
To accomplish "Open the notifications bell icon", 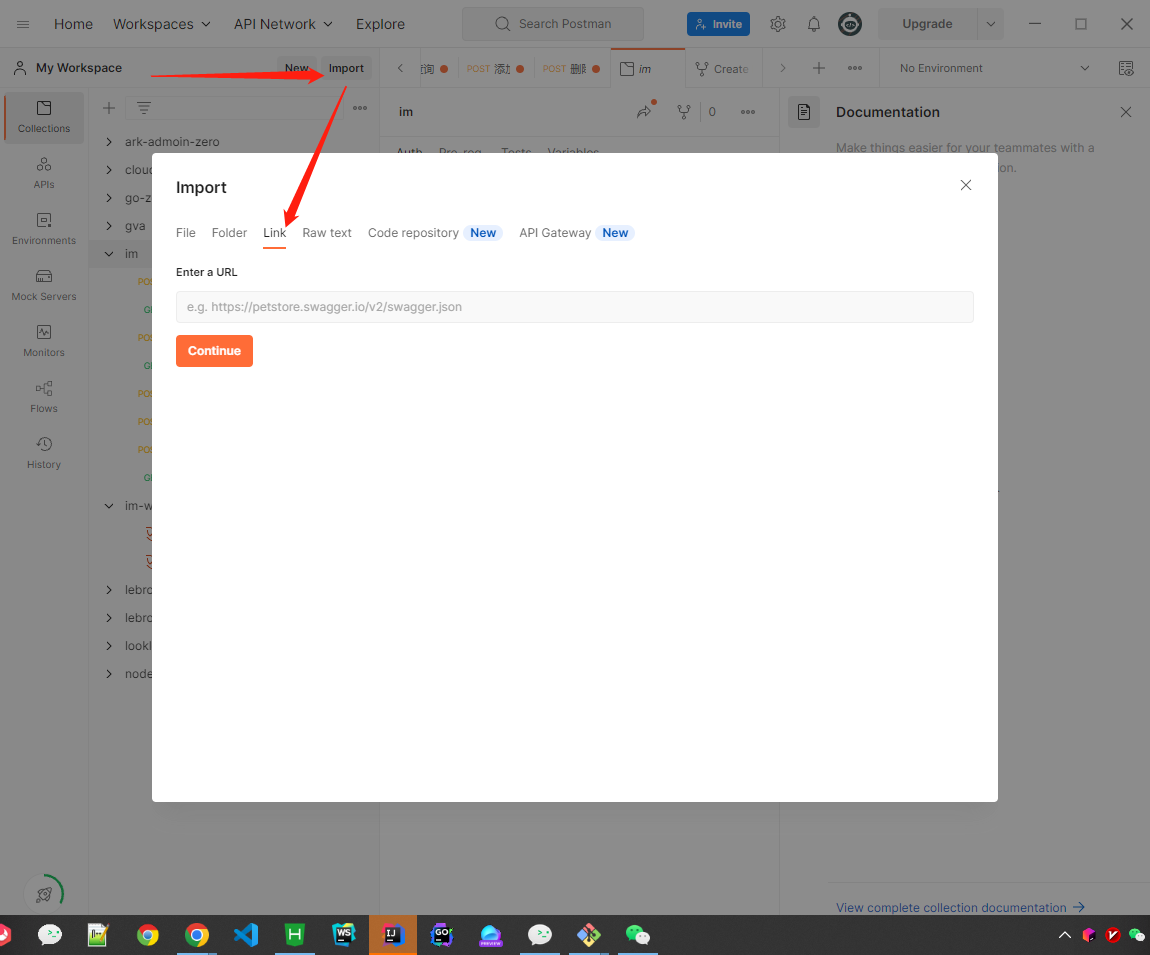I will click(x=813, y=24).
